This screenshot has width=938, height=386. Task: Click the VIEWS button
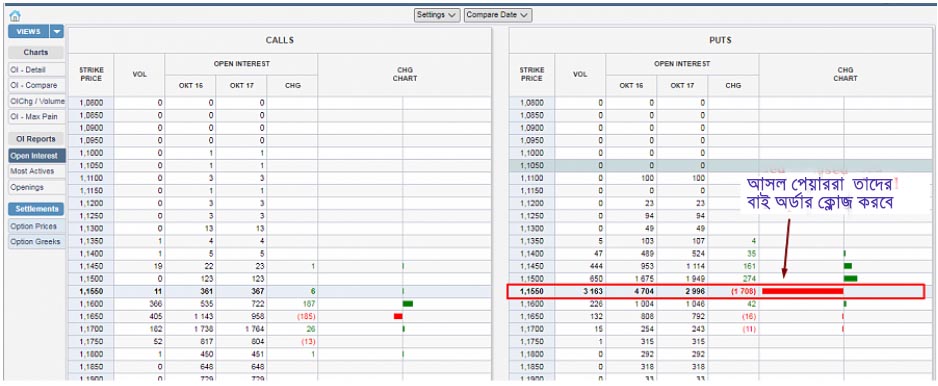(x=29, y=32)
